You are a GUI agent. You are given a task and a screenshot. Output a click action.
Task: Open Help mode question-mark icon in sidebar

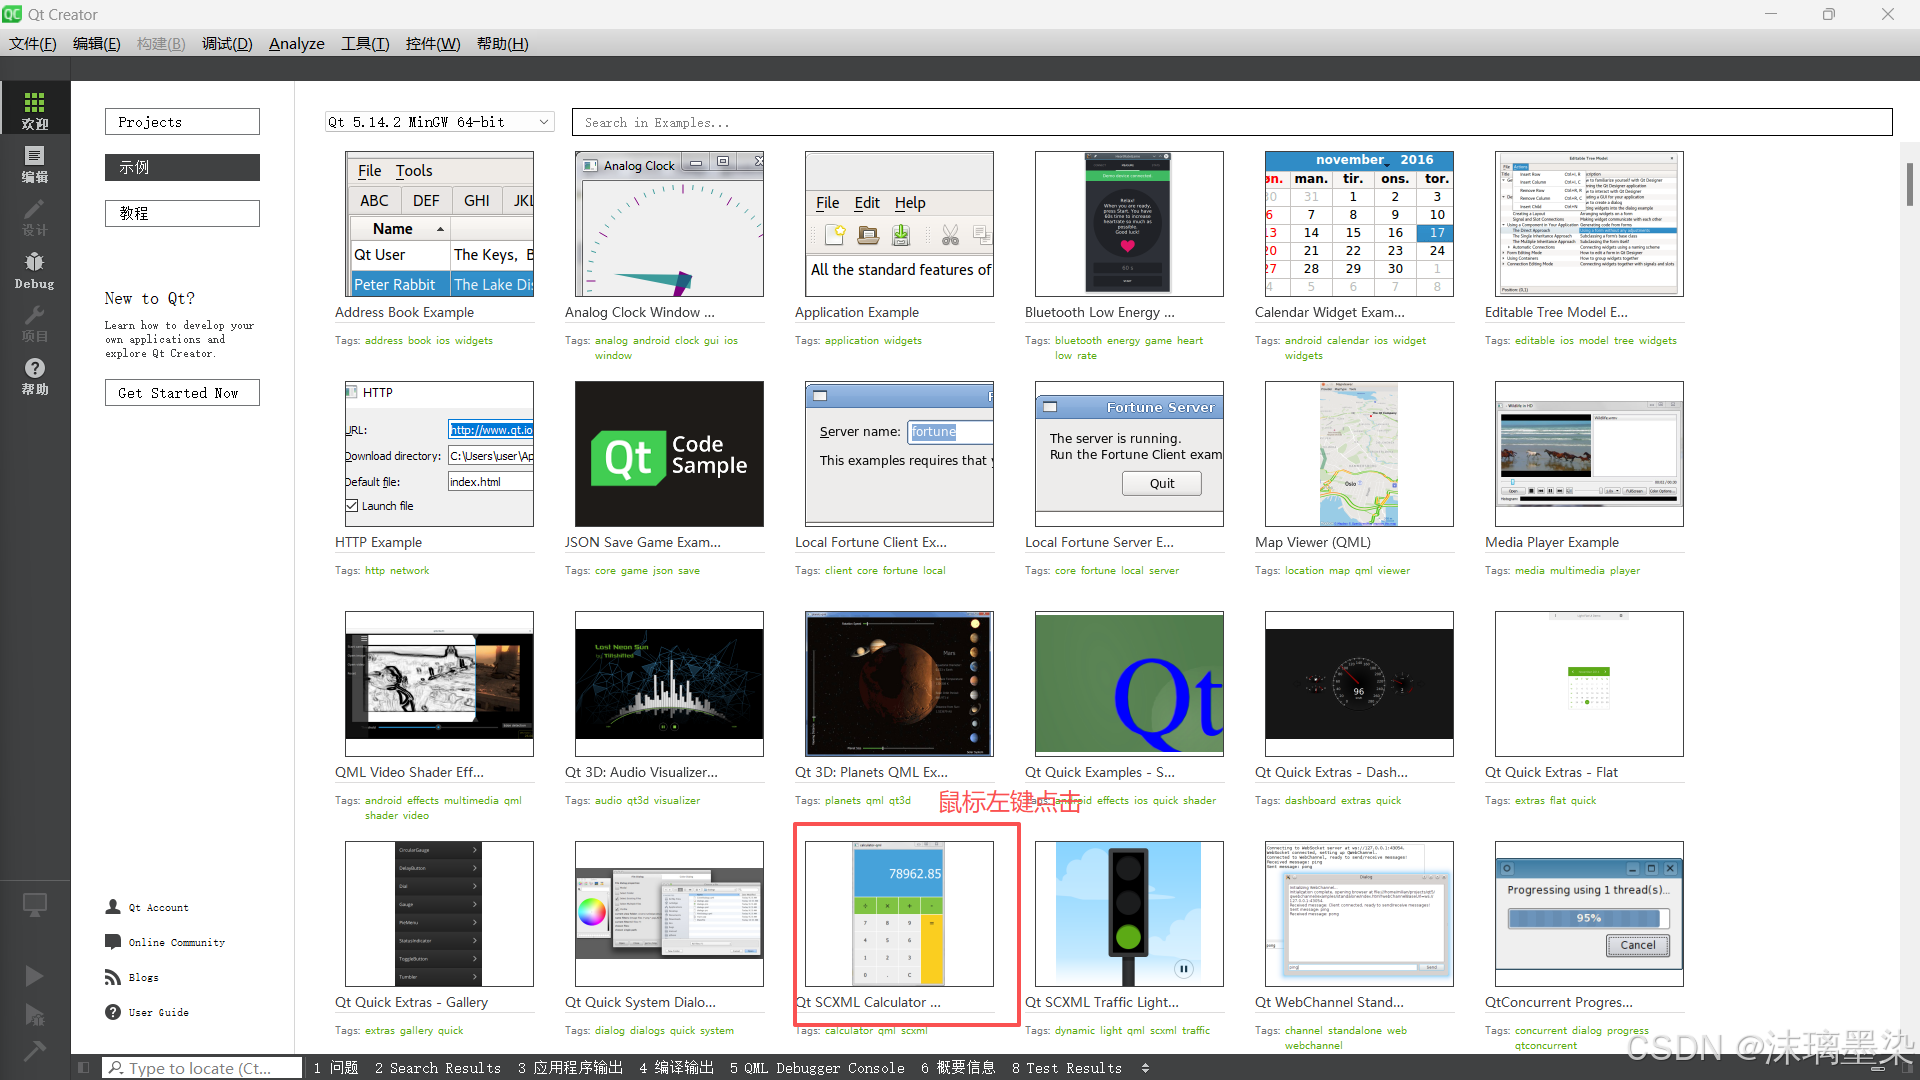point(35,375)
